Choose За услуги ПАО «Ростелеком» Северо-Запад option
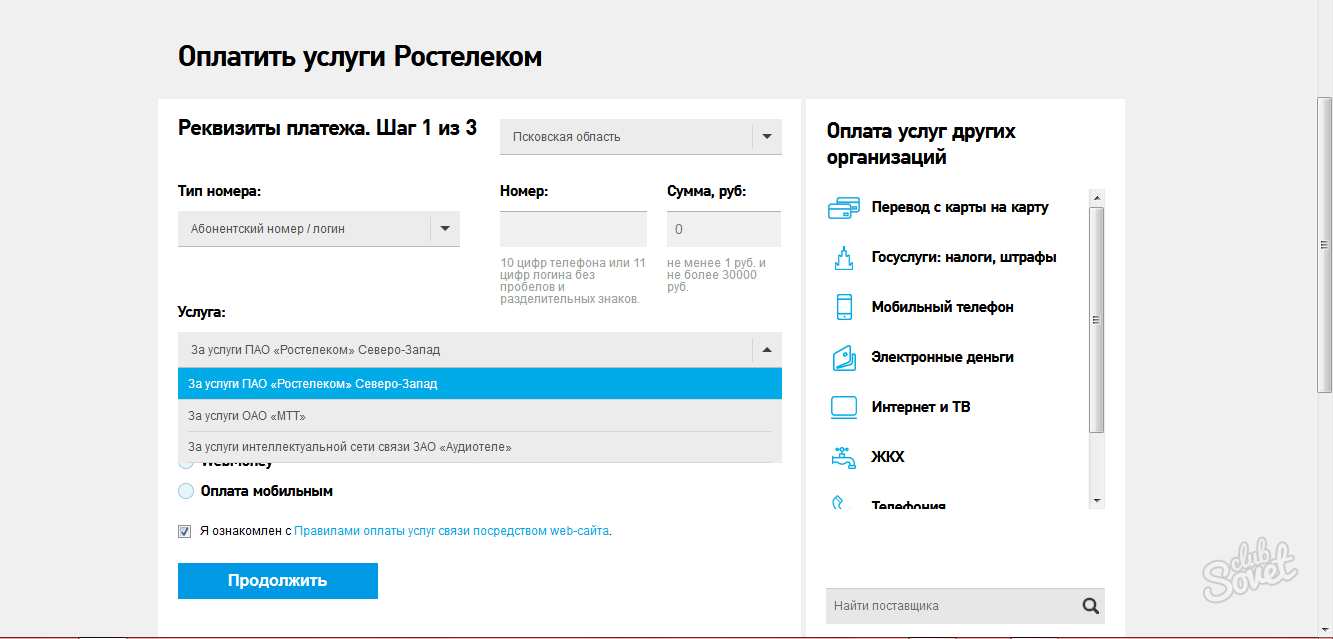 (x=480, y=384)
